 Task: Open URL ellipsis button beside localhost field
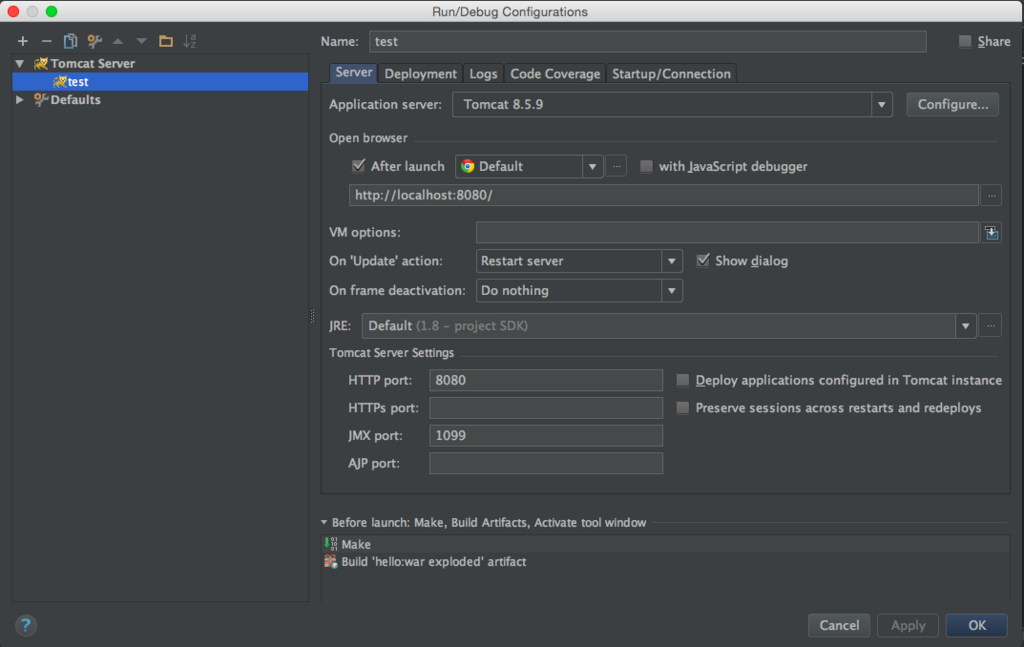pos(991,195)
